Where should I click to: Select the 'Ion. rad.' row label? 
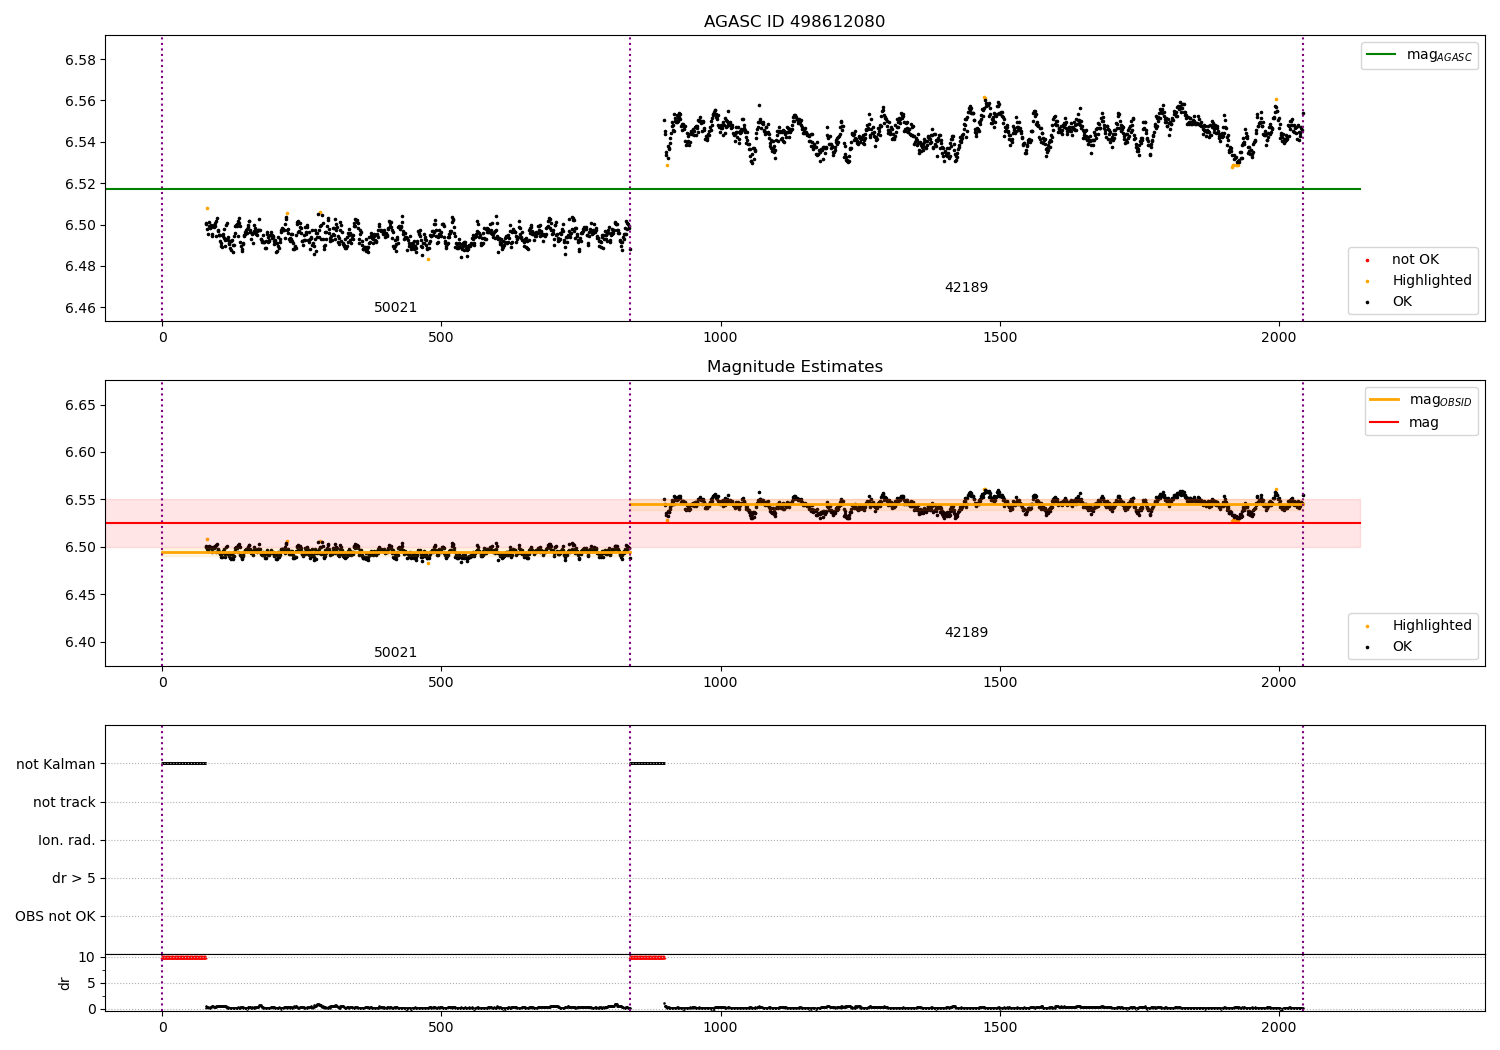click(x=67, y=840)
